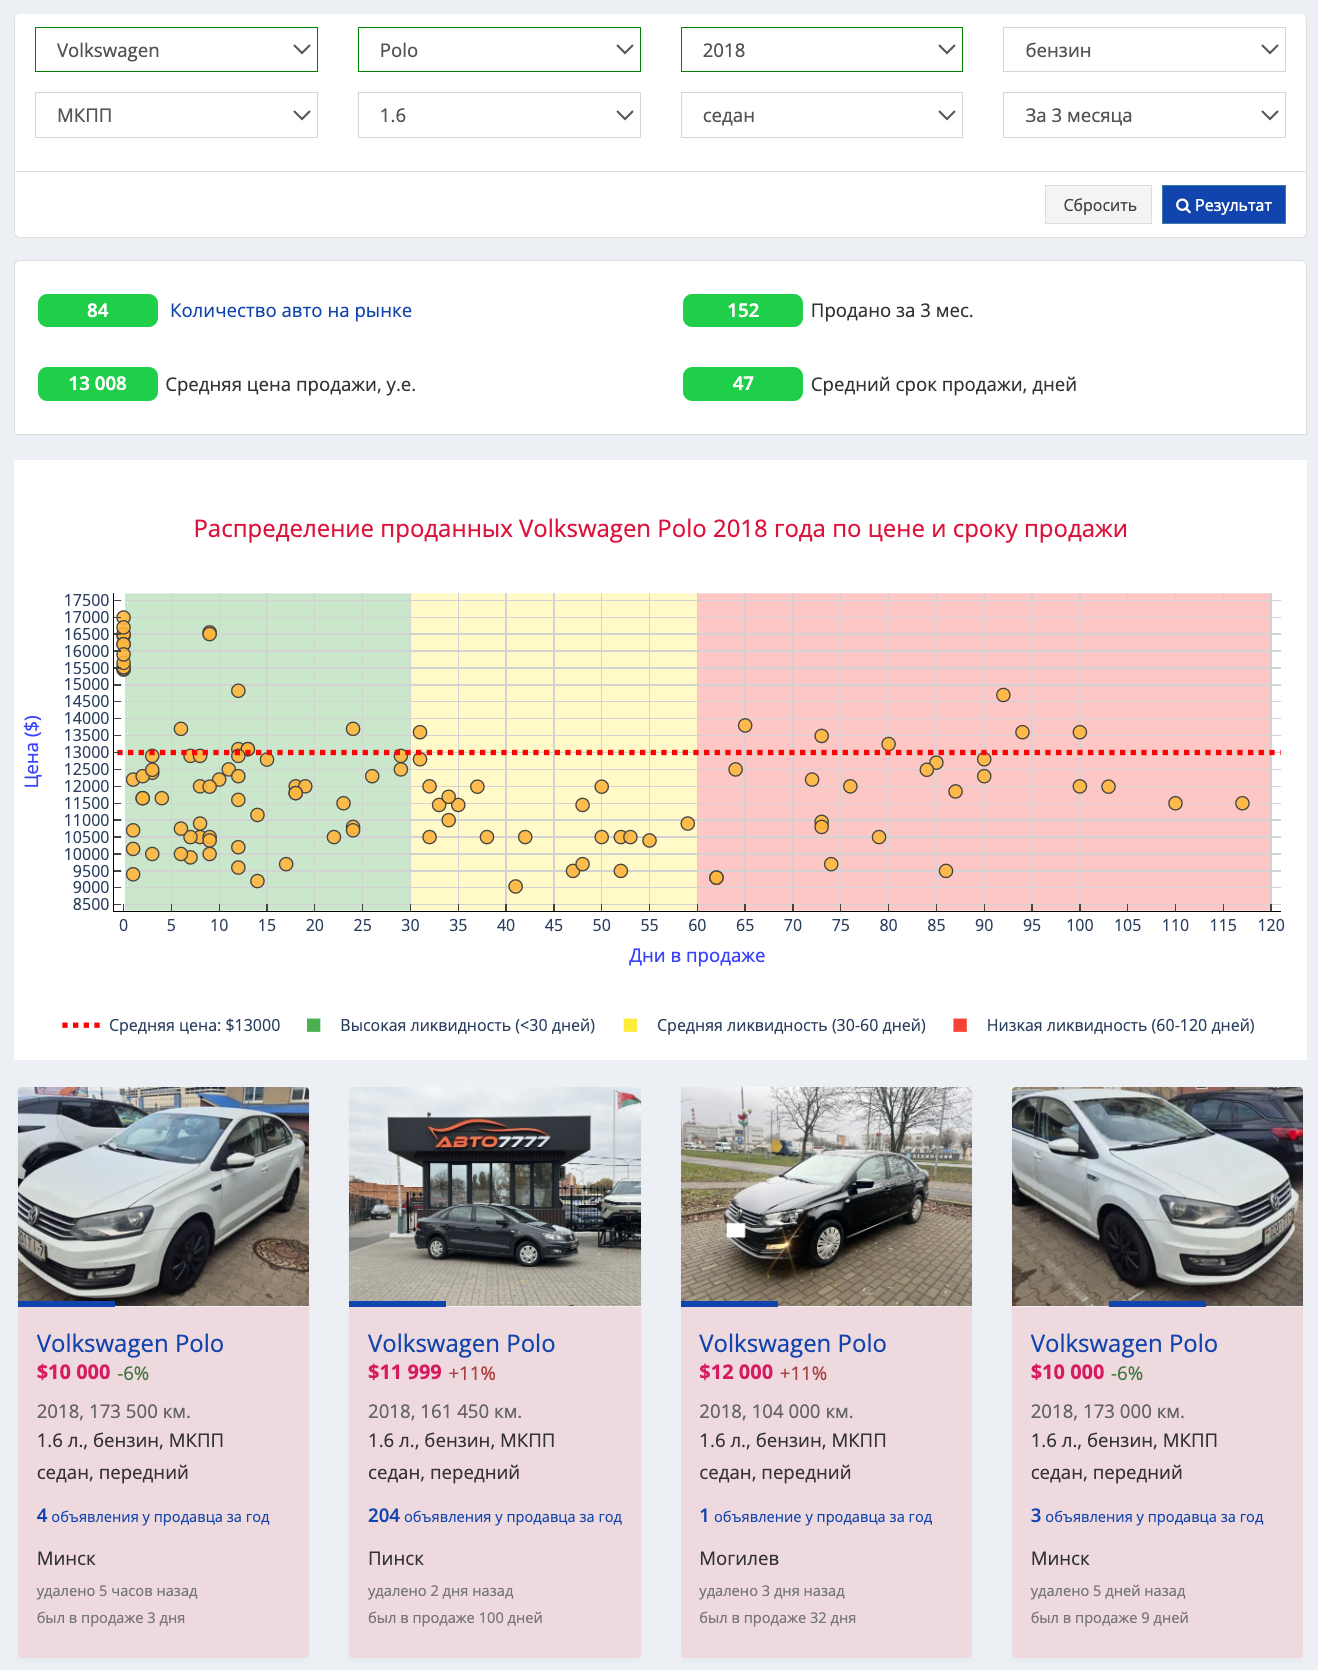Click the был в продаже 32 дня text

777,1617
